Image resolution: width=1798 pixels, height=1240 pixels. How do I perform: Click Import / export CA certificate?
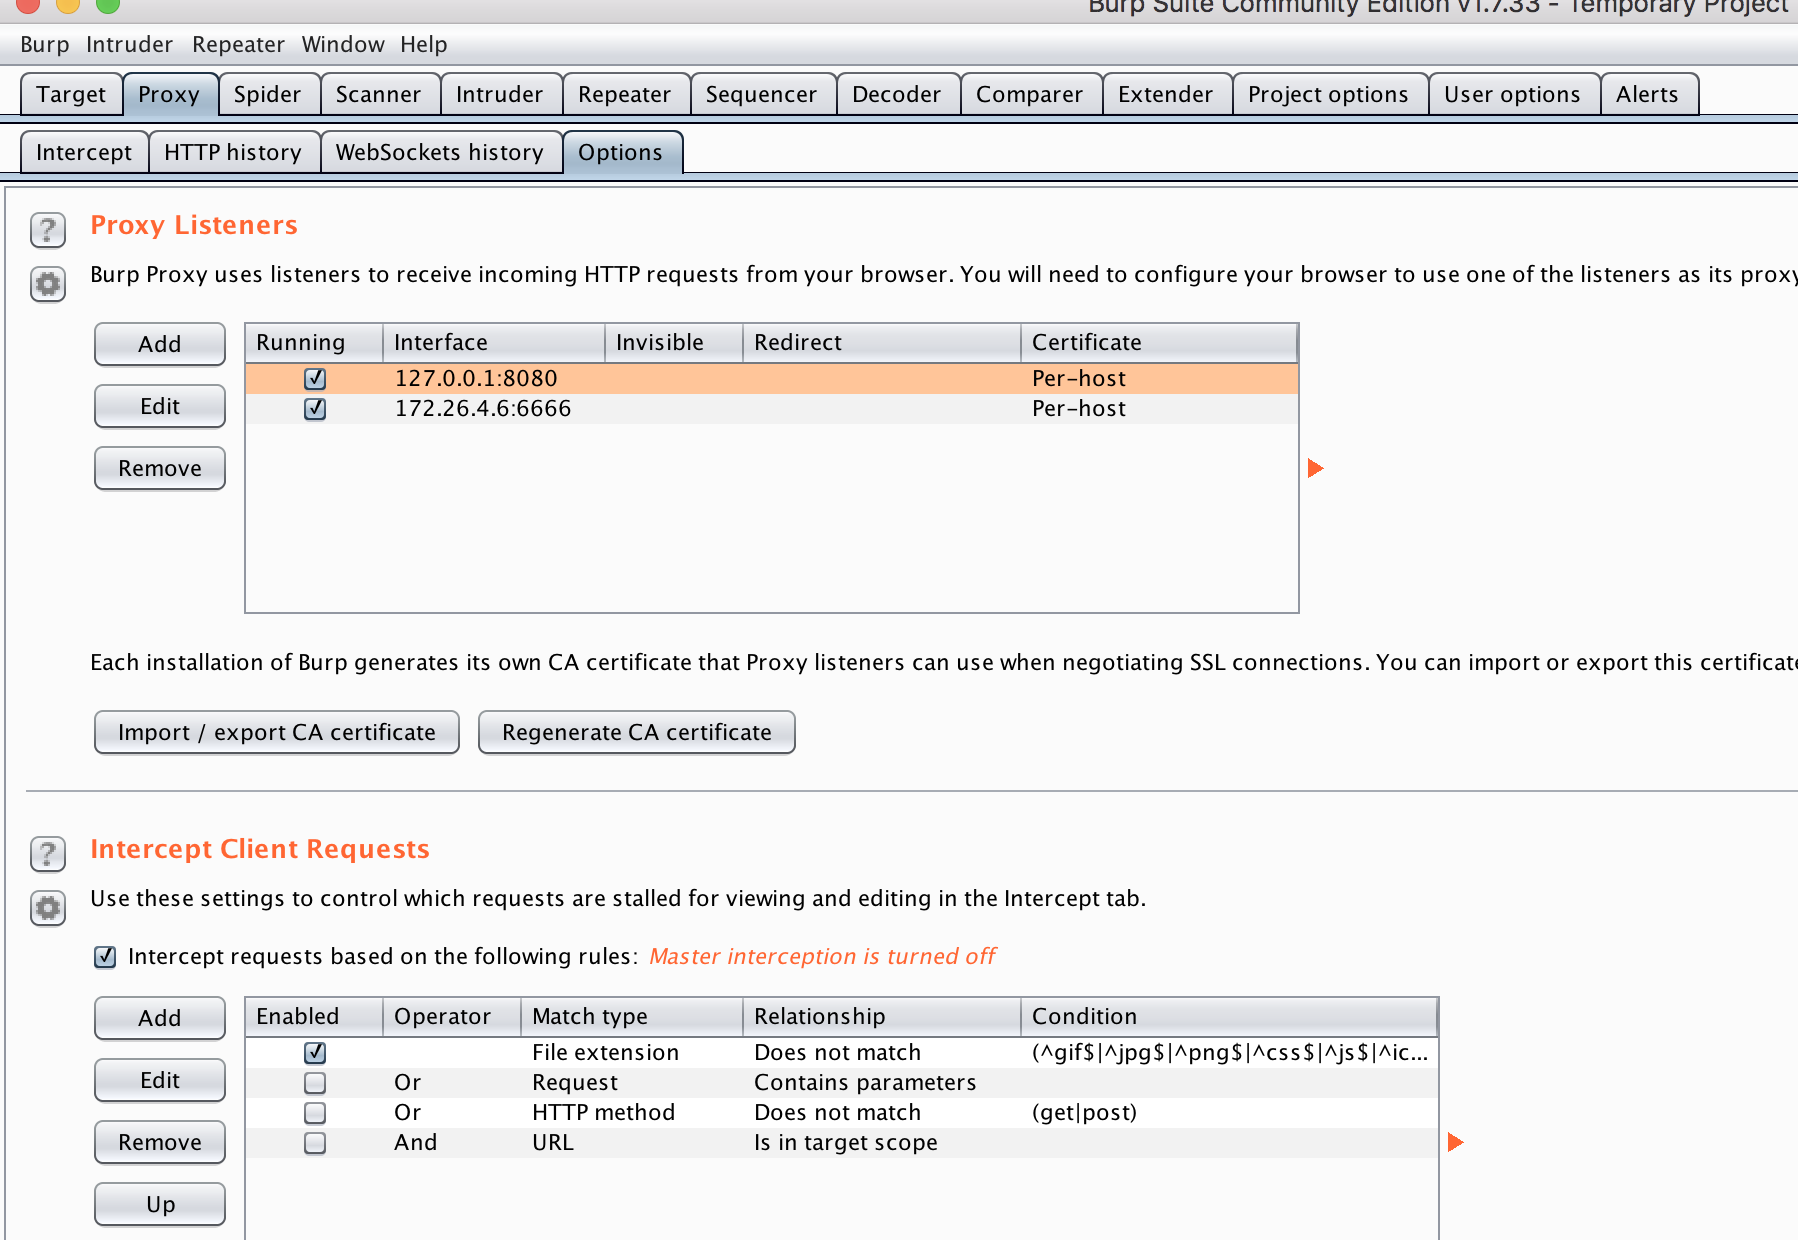pyautogui.click(x=277, y=732)
